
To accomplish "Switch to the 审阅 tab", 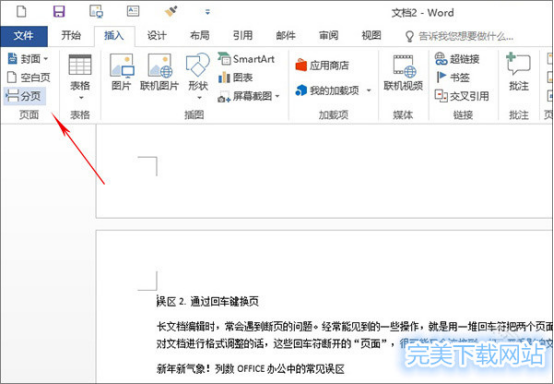I will tap(329, 35).
